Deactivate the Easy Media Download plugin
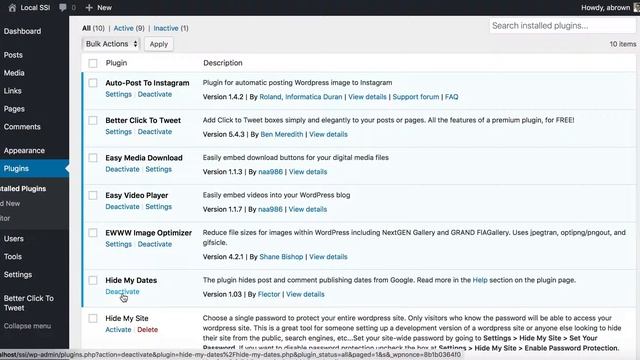Image resolution: width=640 pixels, height=360 pixels. coord(122,169)
